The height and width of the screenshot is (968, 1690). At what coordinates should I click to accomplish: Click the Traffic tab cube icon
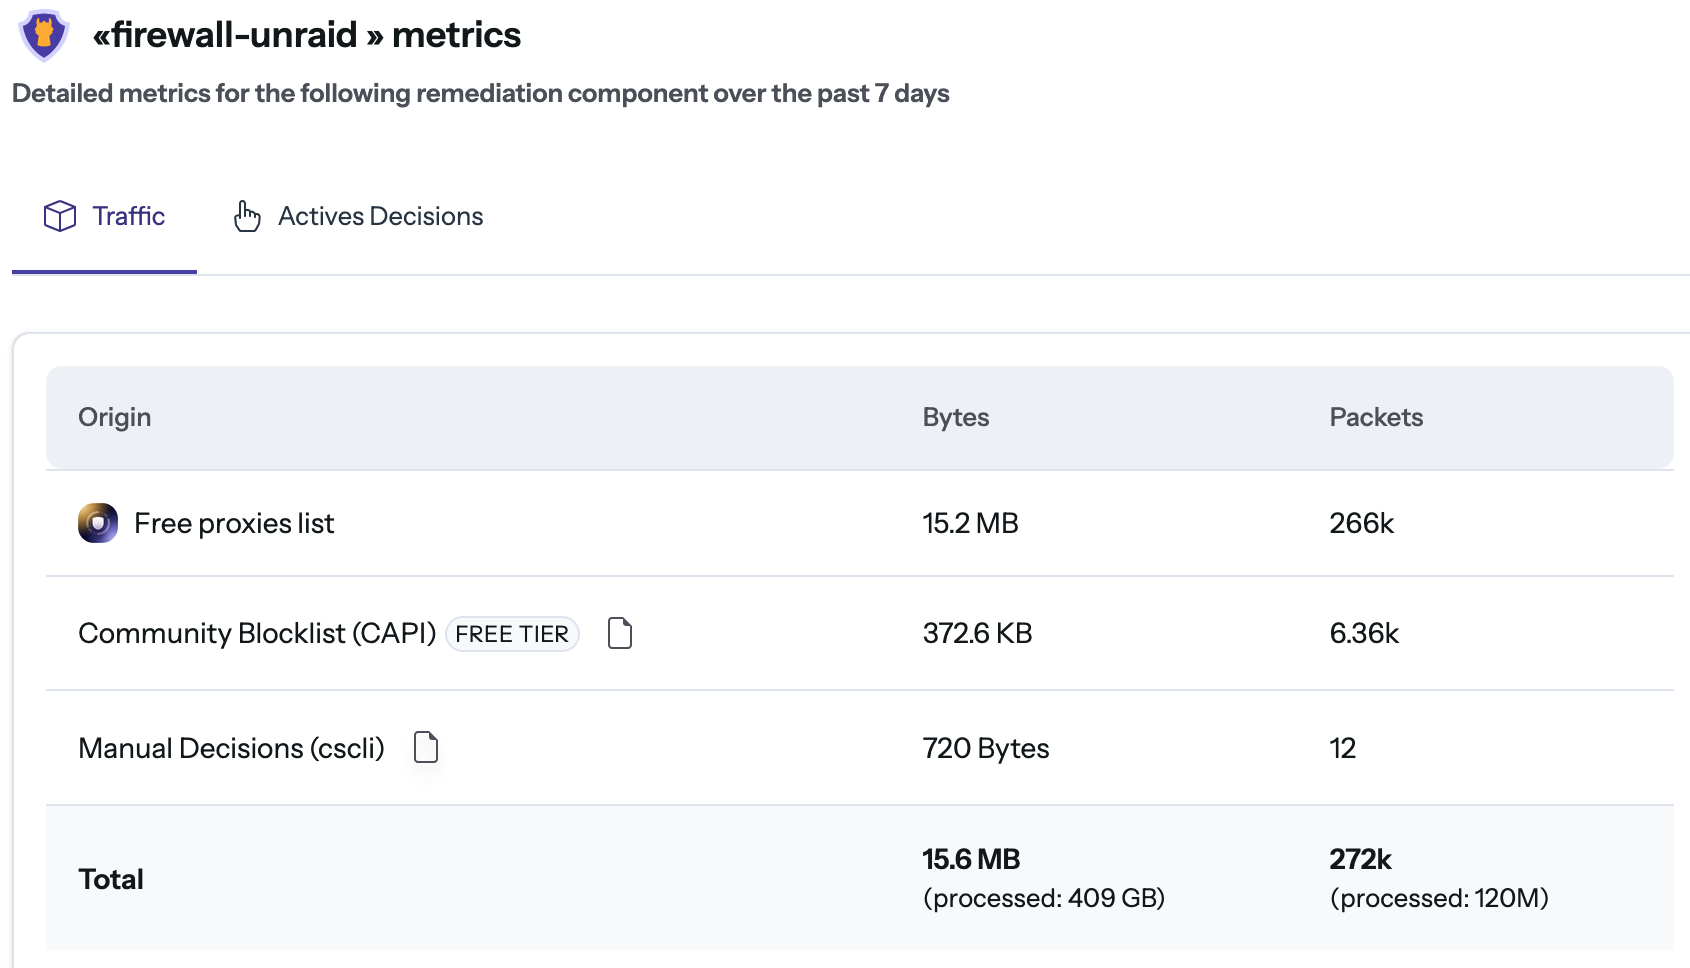pyautogui.click(x=60, y=216)
